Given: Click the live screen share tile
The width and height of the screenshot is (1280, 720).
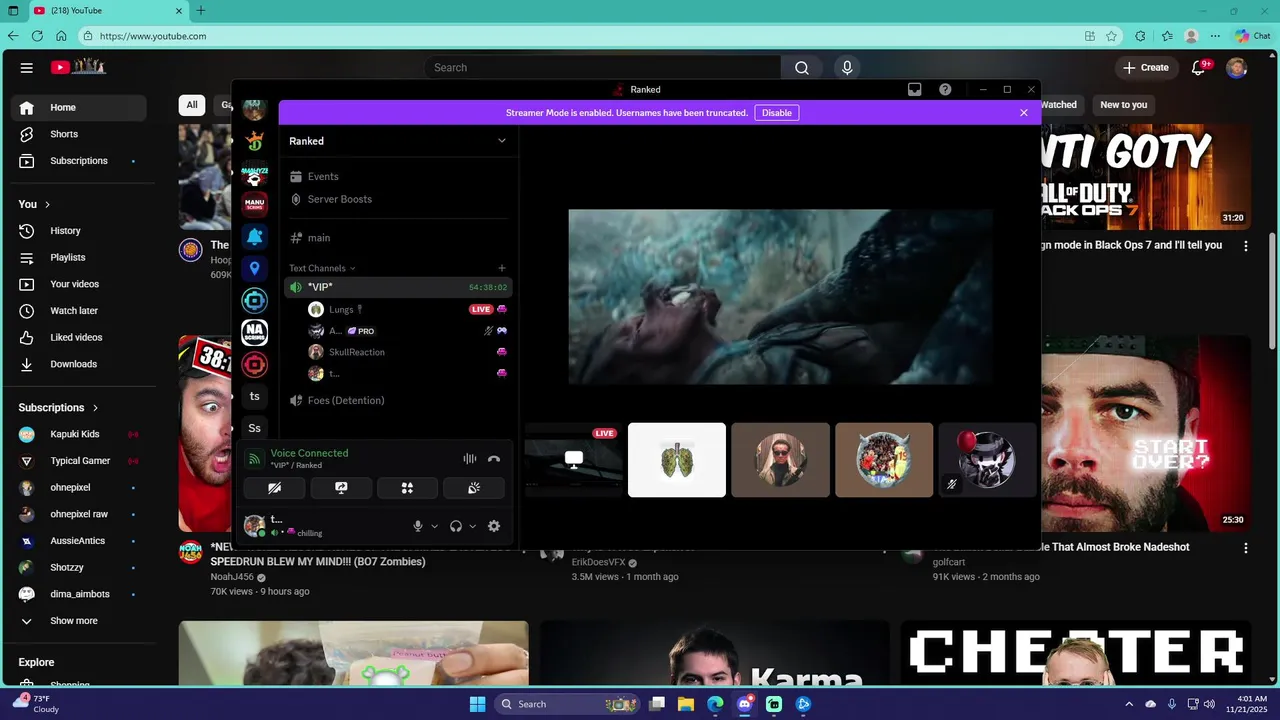Looking at the screenshot, I should coord(573,460).
